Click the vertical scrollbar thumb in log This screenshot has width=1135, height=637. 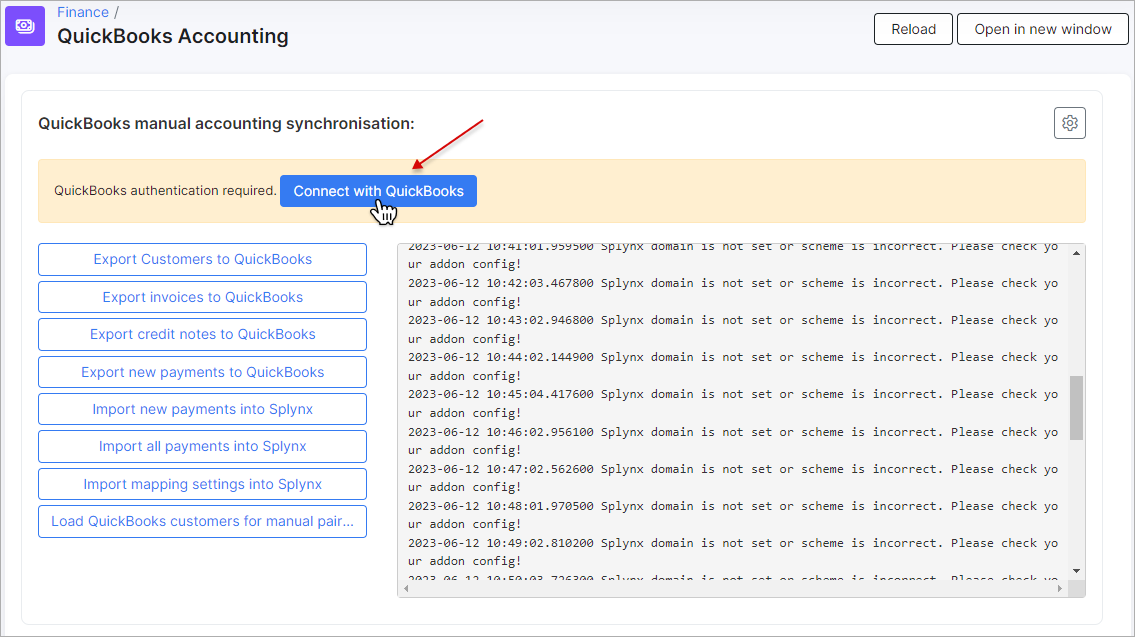point(1076,408)
